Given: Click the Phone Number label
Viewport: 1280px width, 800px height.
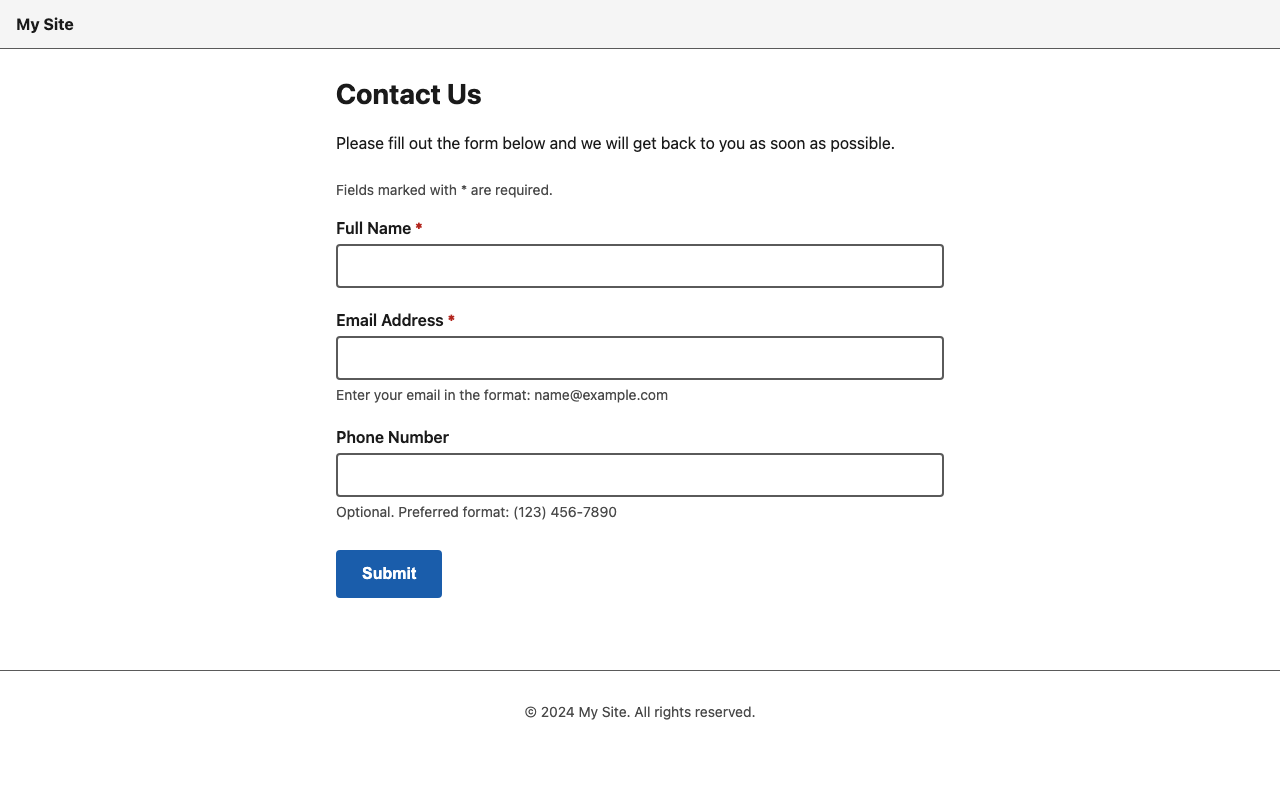Looking at the screenshot, I should coord(392,437).
